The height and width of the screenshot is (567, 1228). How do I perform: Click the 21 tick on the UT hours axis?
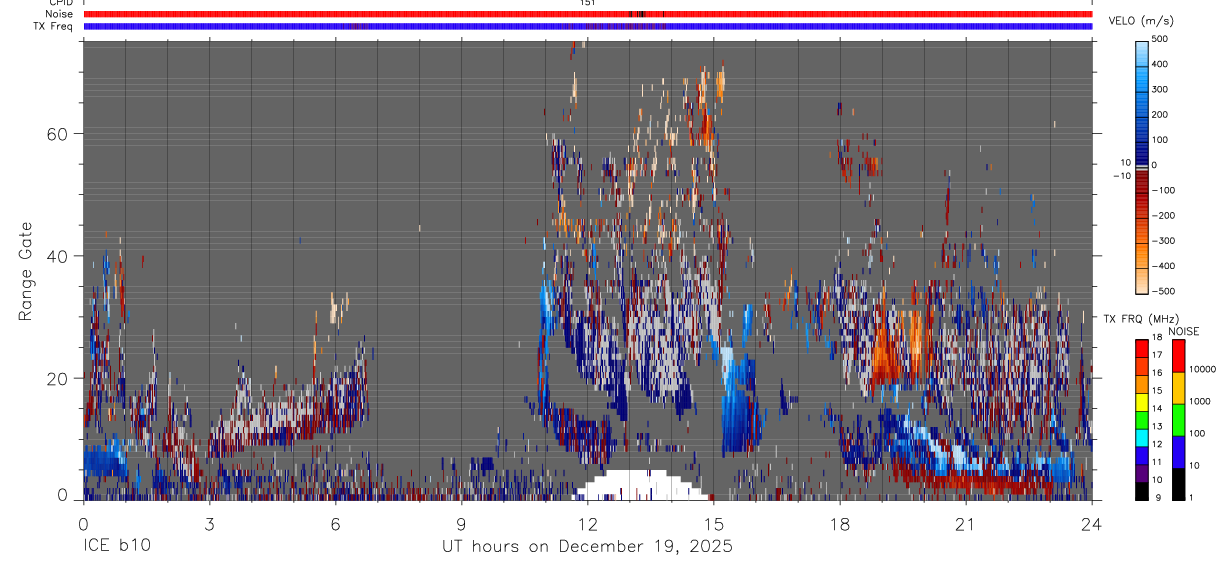(965, 522)
